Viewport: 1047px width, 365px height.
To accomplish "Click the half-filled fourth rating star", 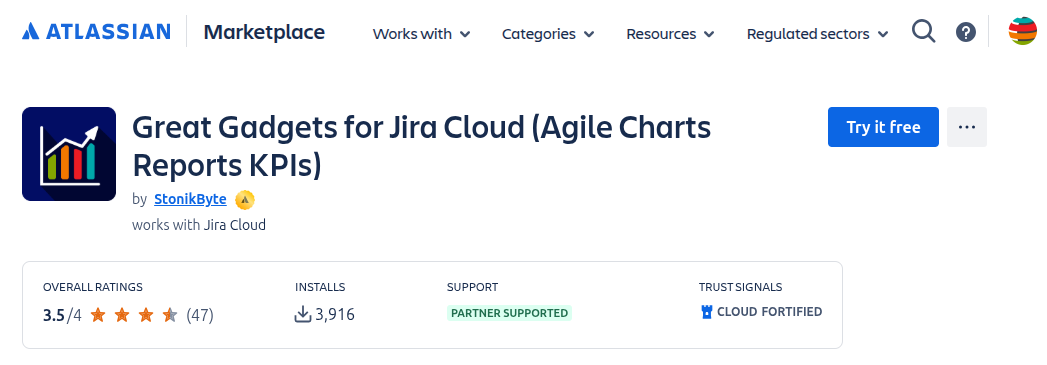I will [170, 314].
